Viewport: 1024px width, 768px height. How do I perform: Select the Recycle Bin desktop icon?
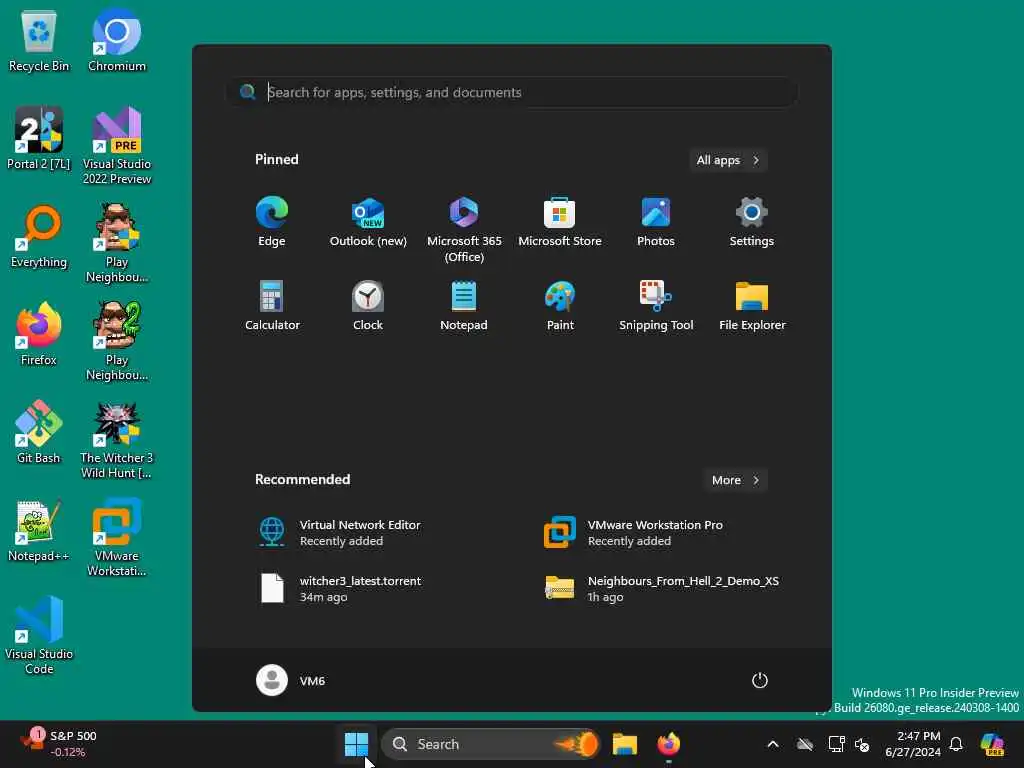(39, 40)
